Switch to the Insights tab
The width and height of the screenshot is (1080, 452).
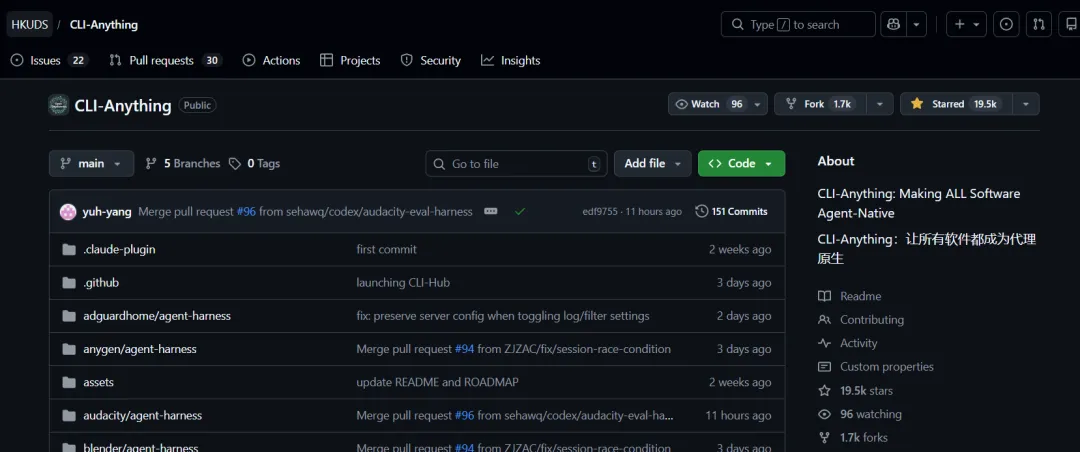[x=510, y=61]
